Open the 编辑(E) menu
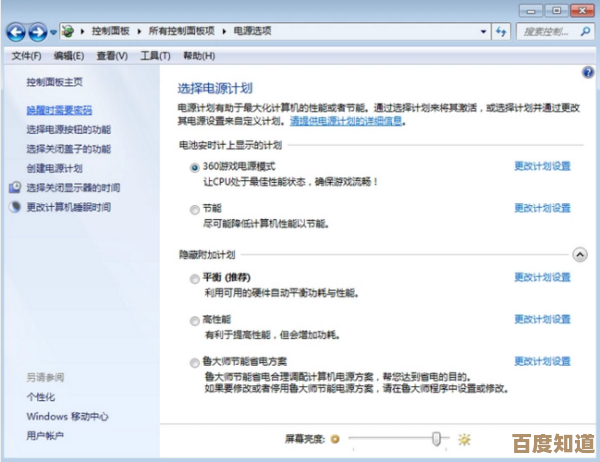 69,56
